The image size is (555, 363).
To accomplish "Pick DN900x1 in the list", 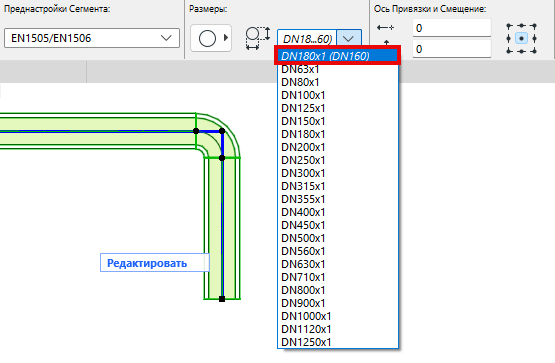I will tap(338, 303).
